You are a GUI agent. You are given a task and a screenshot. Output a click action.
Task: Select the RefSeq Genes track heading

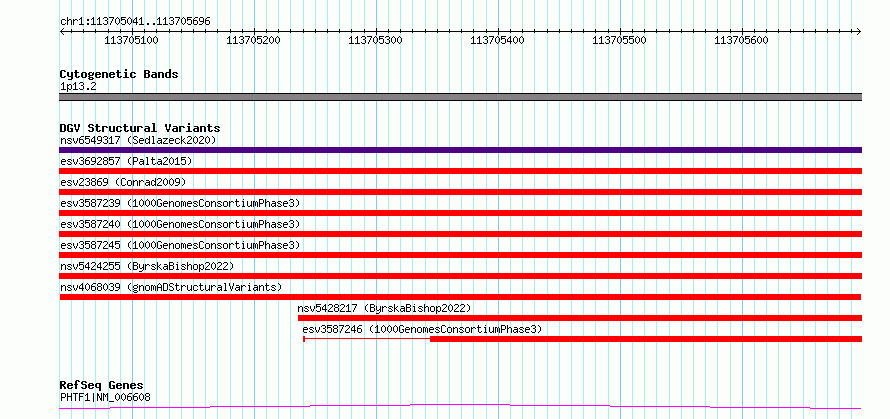coord(102,386)
